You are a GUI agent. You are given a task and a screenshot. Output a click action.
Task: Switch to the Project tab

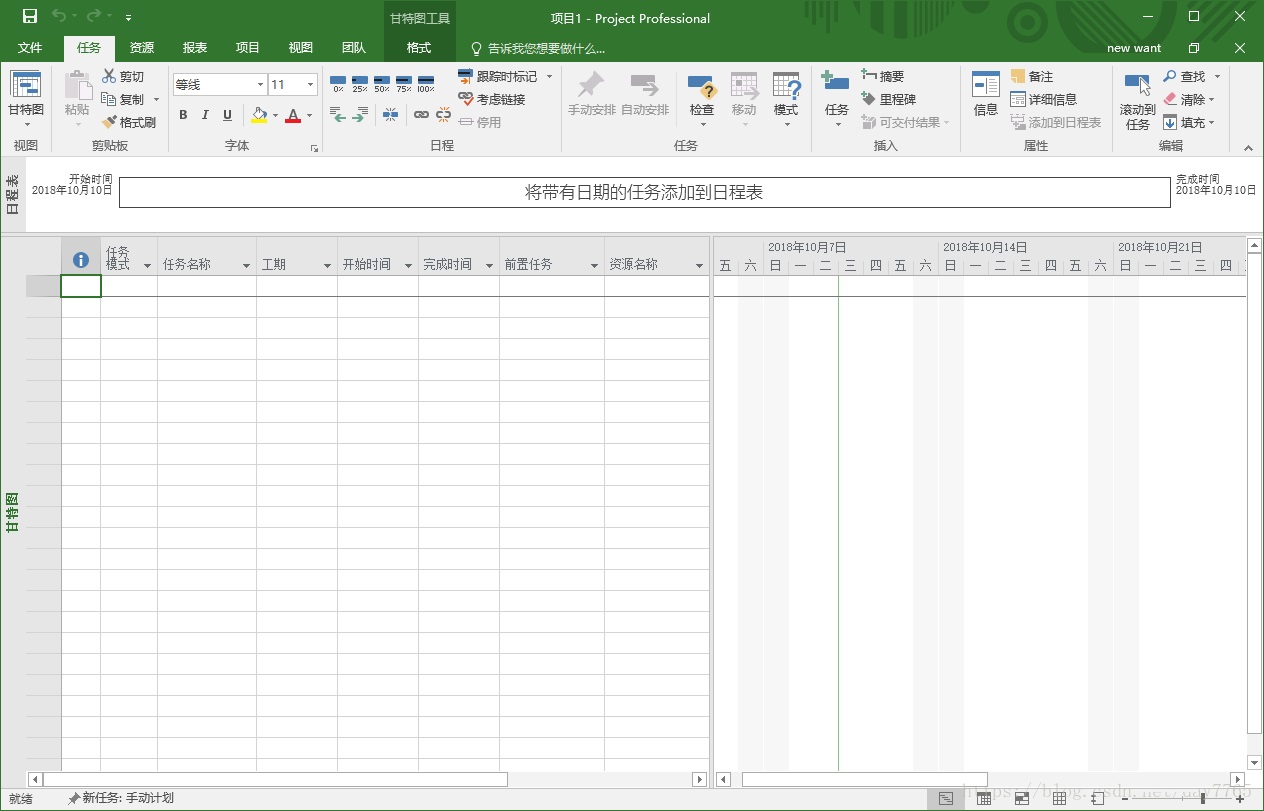coord(248,48)
